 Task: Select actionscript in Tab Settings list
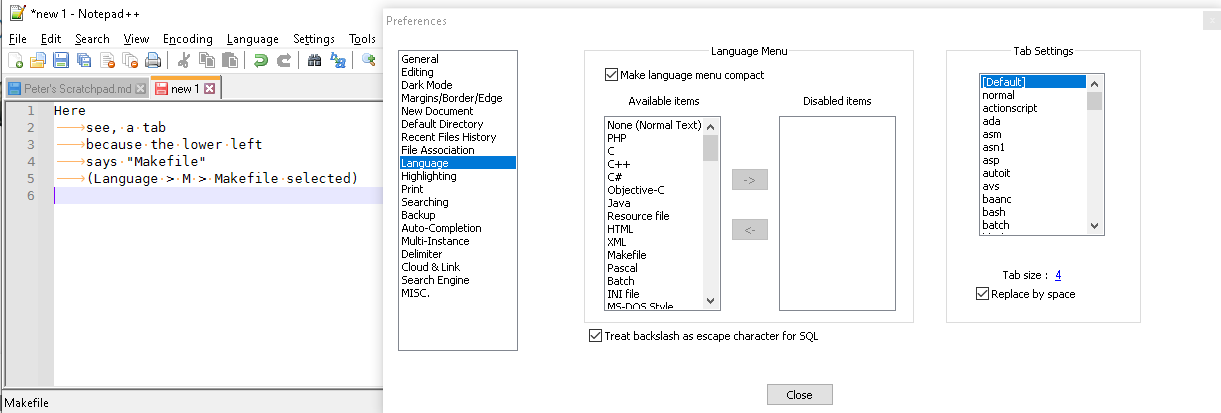pyautogui.click(x=1033, y=108)
